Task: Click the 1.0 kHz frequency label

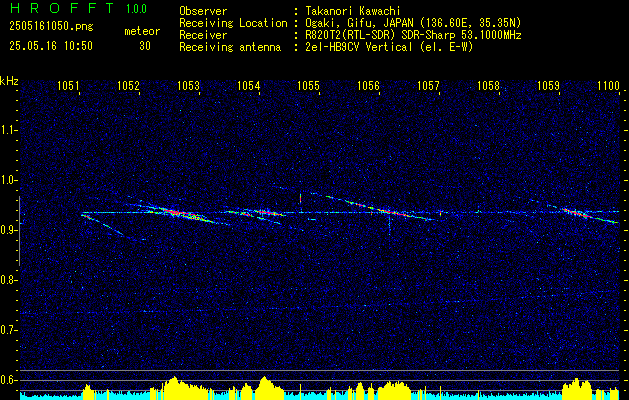Action: pos(9,180)
